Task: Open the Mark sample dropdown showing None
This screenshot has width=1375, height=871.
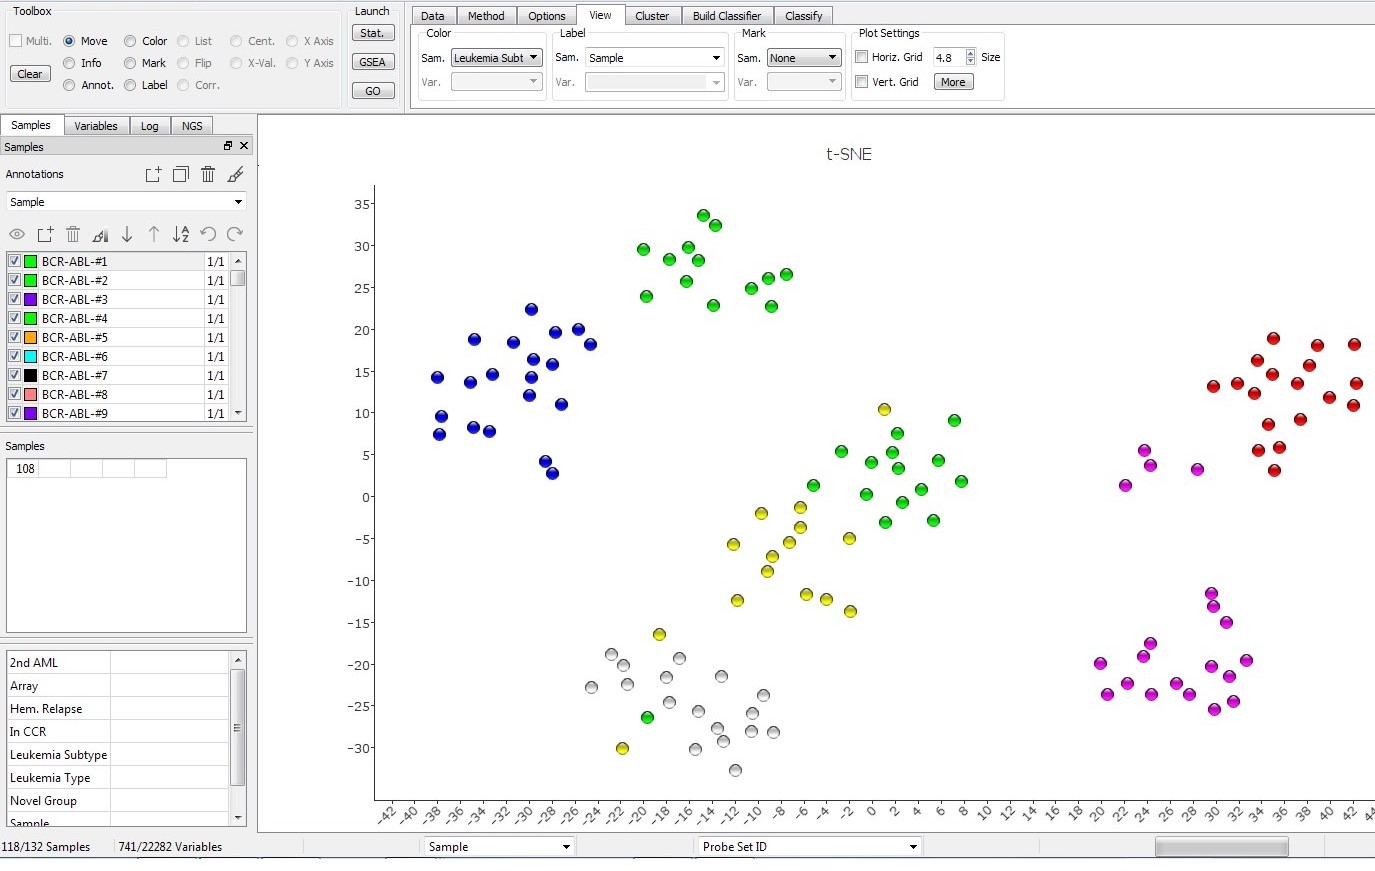Action: click(x=805, y=57)
